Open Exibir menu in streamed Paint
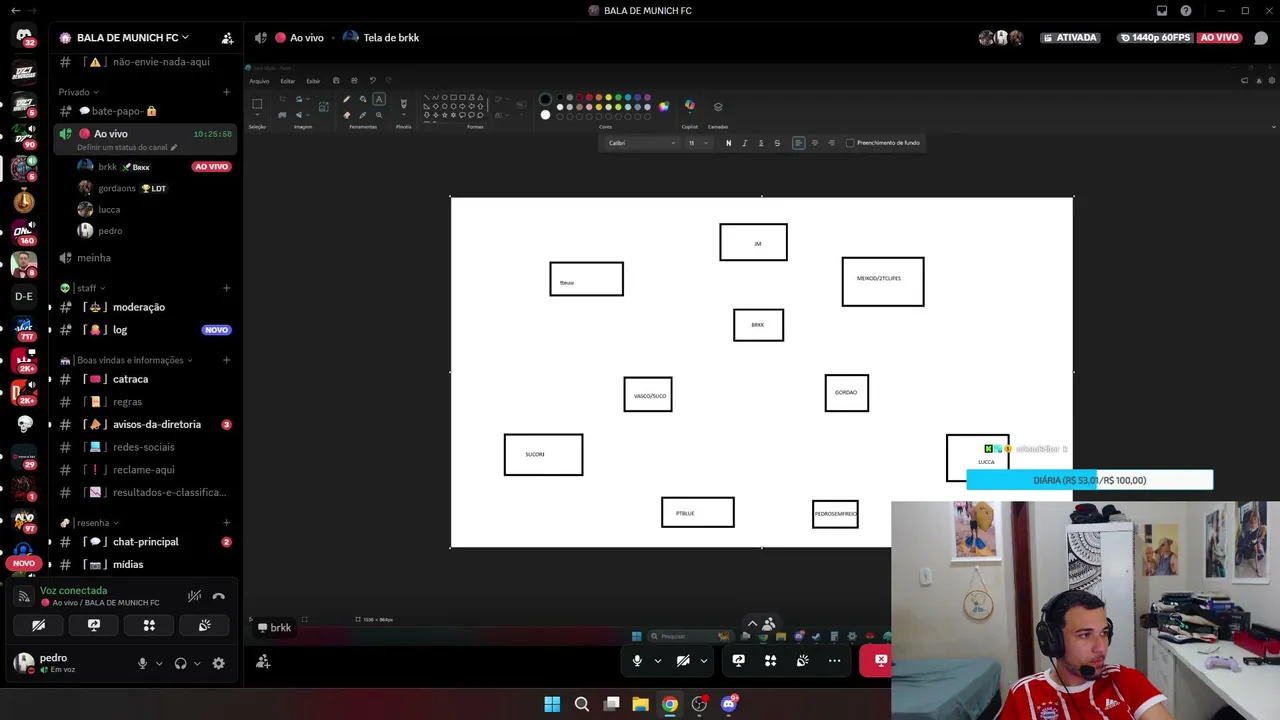Screen dimensions: 1280x720 (313, 81)
